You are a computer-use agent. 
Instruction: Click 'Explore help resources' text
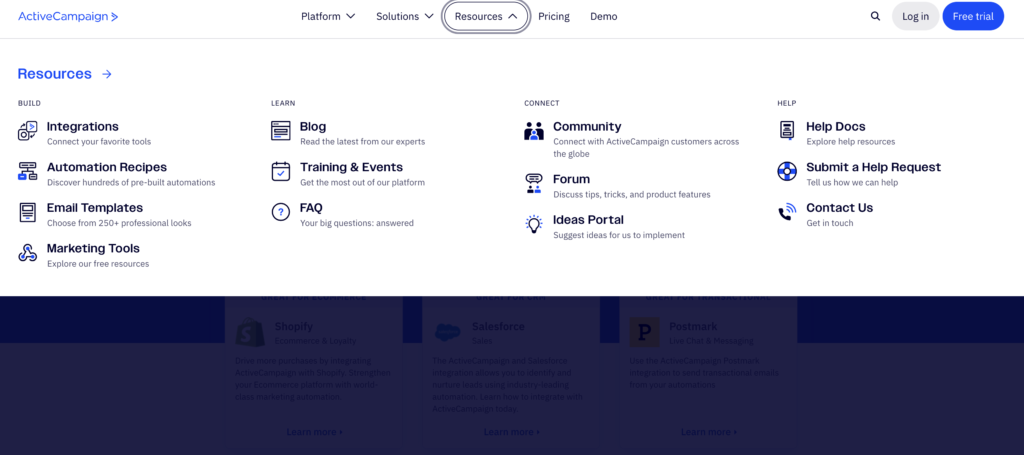point(850,142)
